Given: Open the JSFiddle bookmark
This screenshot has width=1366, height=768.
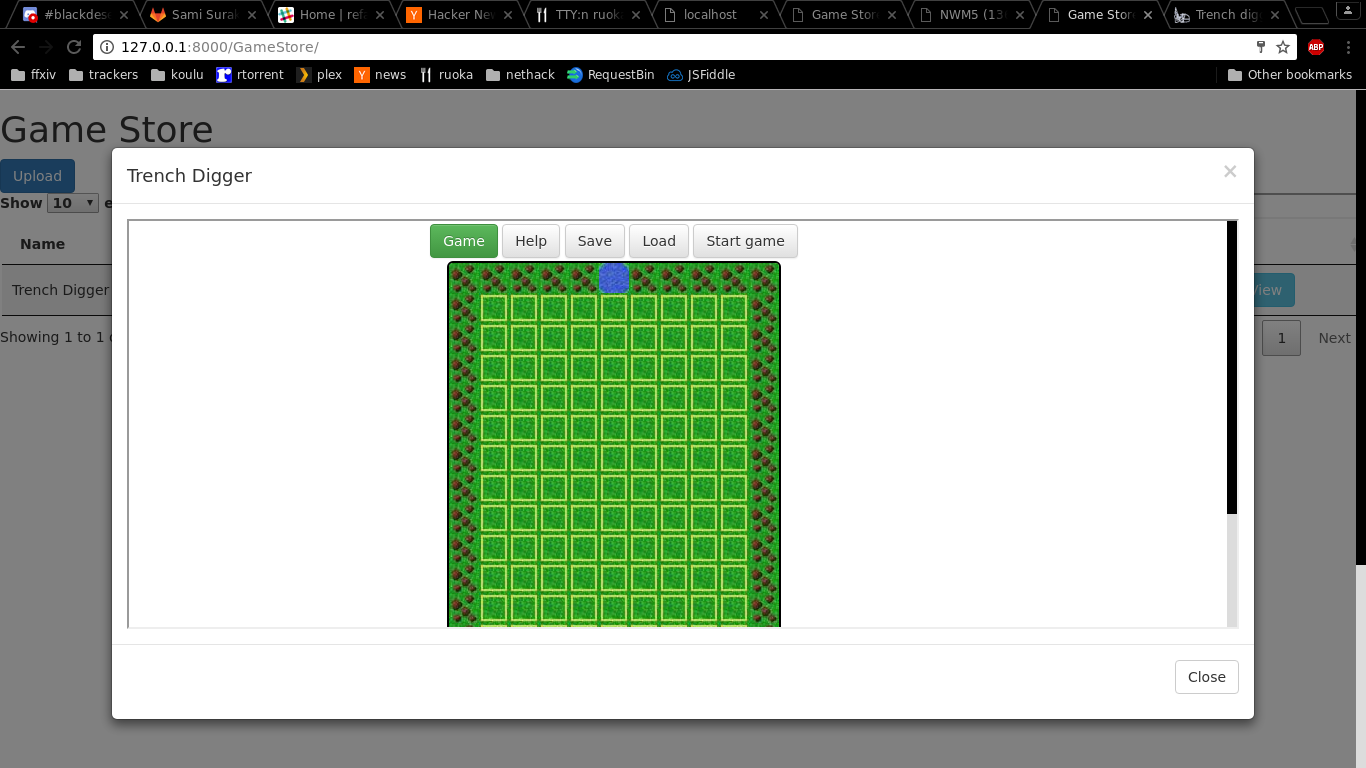Looking at the screenshot, I should click(701, 75).
